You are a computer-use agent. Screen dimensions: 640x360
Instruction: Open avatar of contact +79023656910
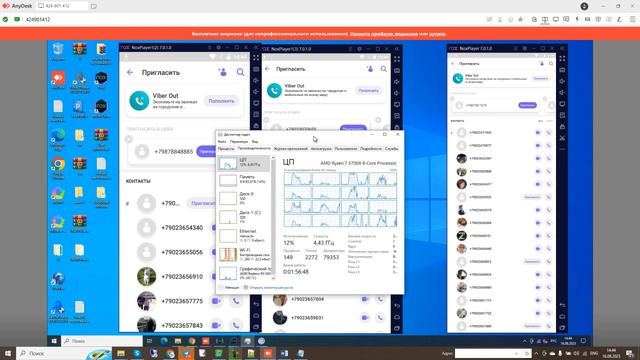point(147,276)
